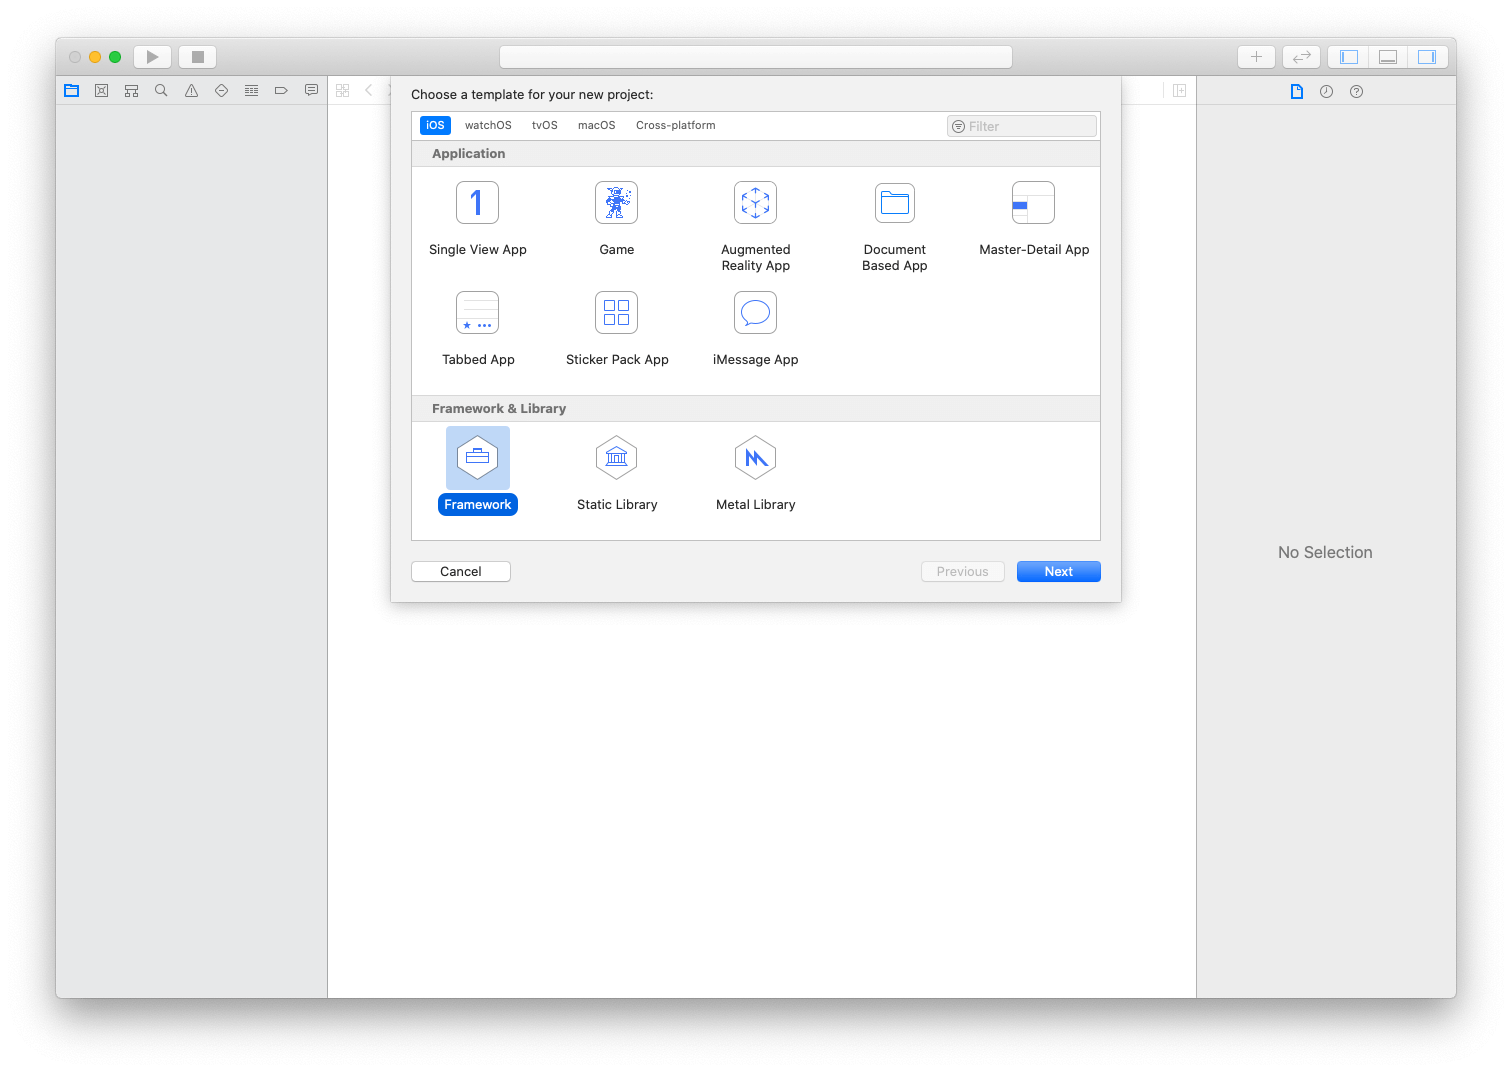Cancel the new project dialog
The height and width of the screenshot is (1072, 1512).
click(x=460, y=571)
